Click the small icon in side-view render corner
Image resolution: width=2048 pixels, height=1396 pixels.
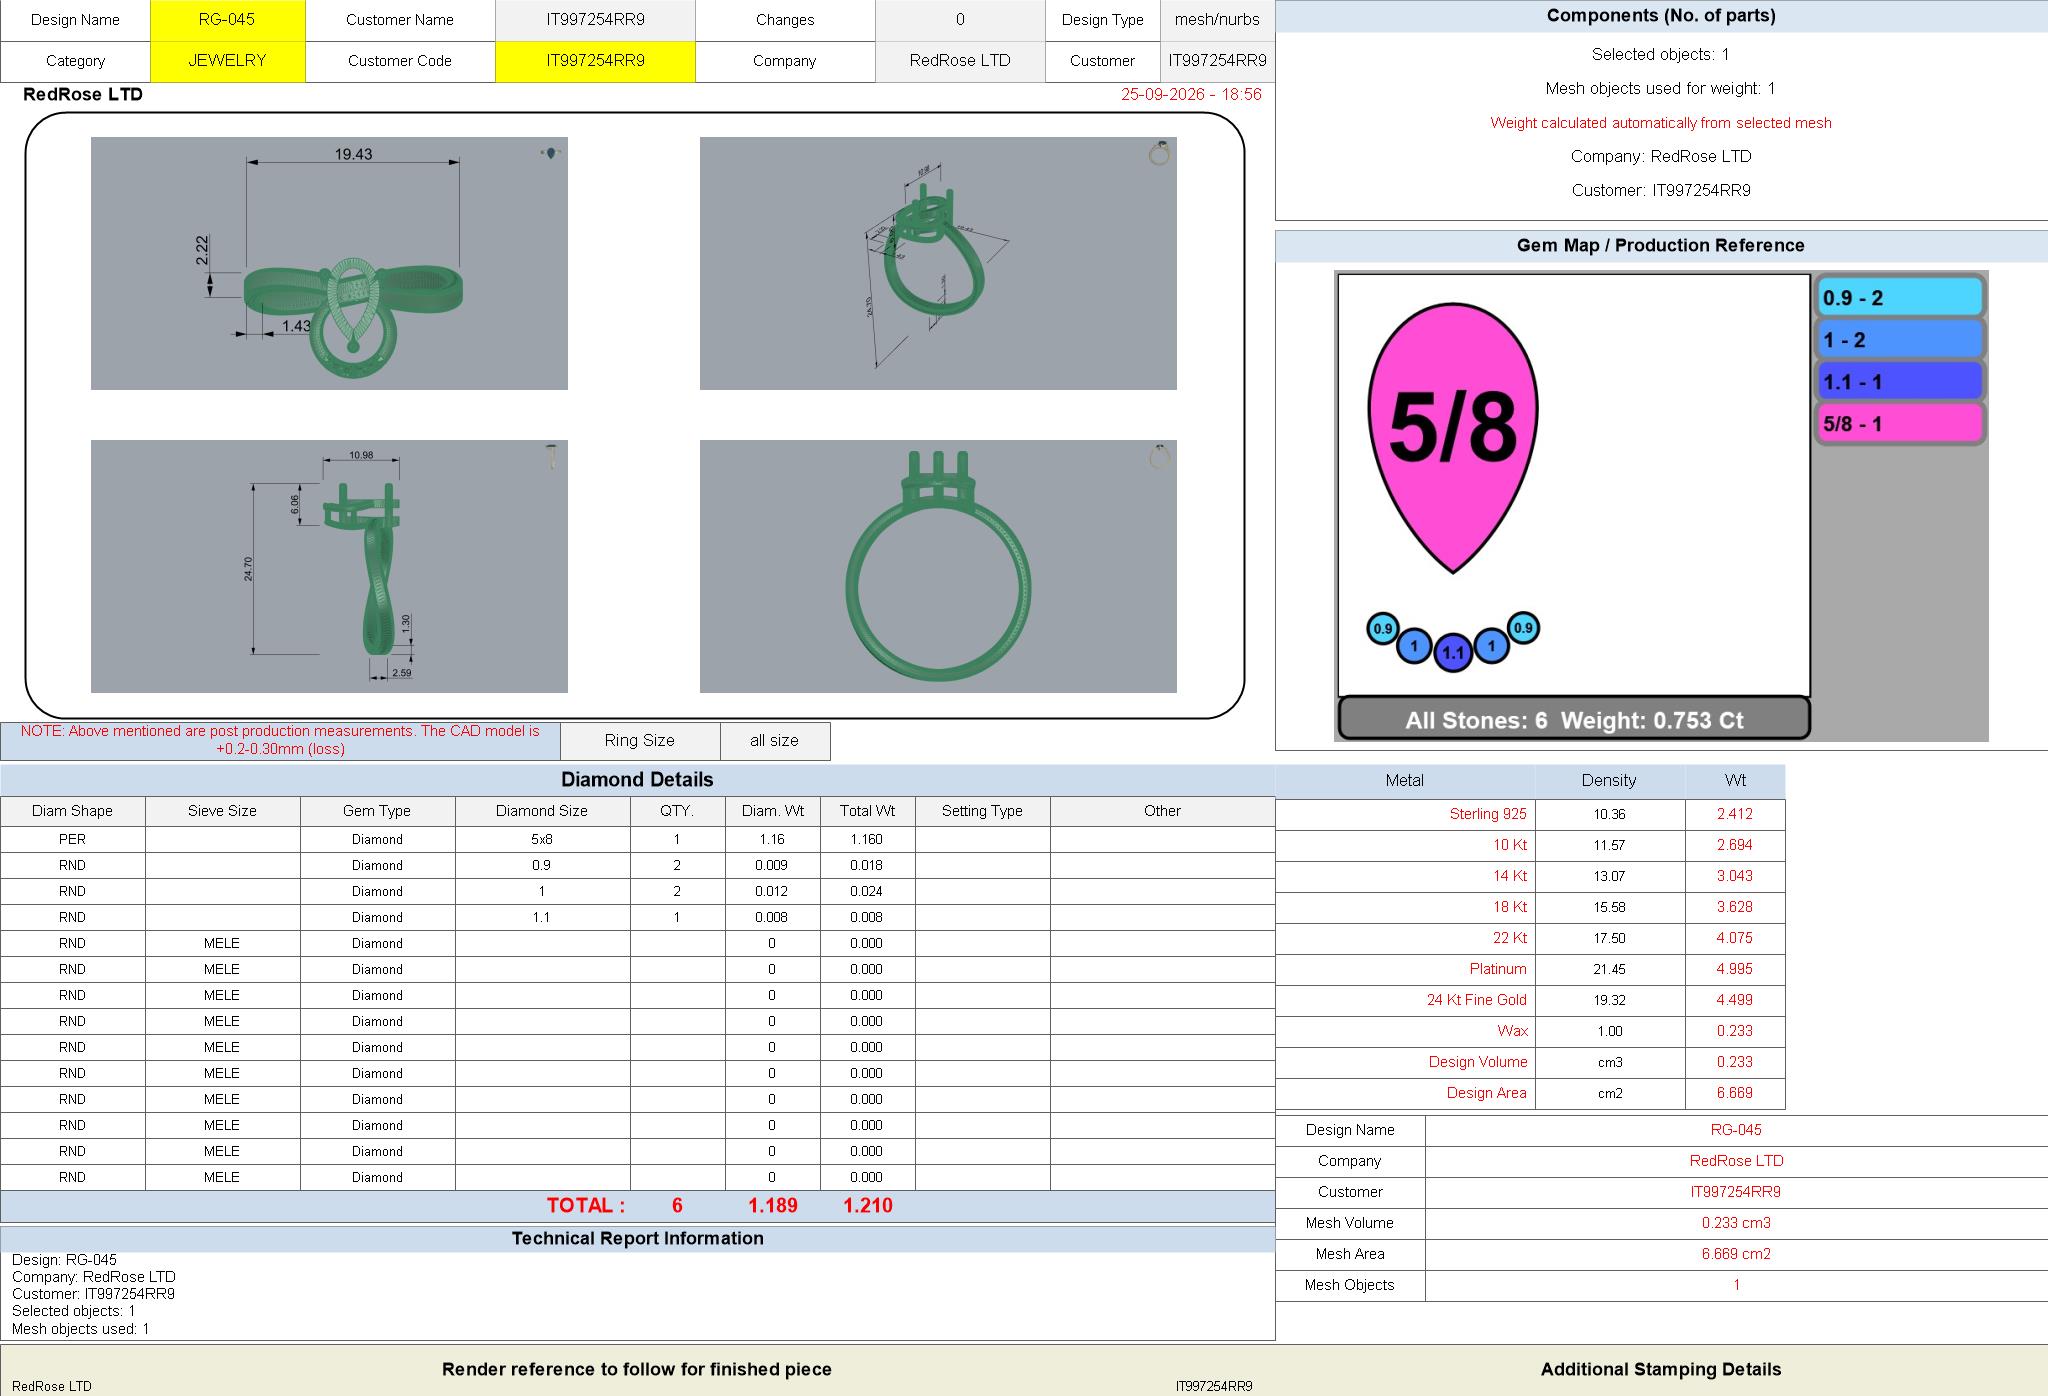(x=551, y=457)
